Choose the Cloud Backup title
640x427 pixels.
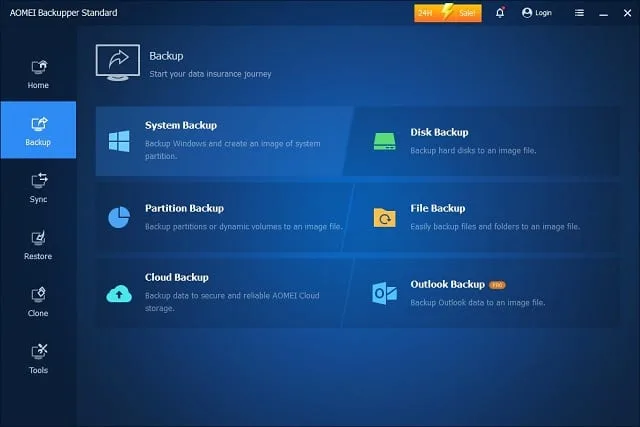pos(177,277)
